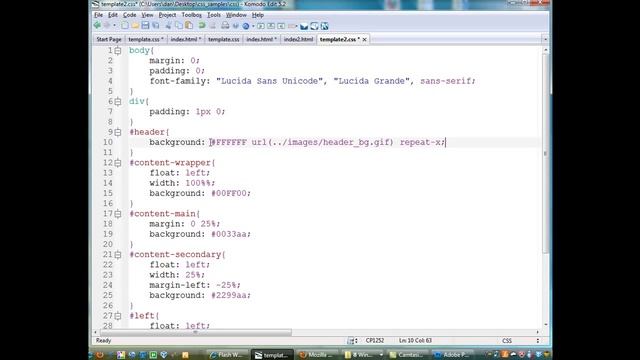Copy selection using the Copy icon
Image resolution: width=640 pixels, height=360 pixels.
point(179,26)
